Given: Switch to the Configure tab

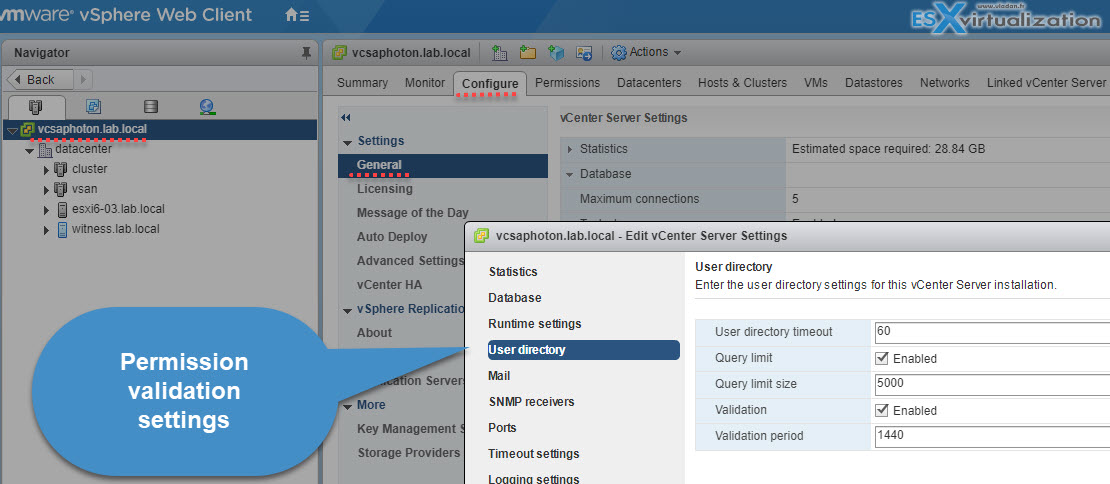Looking at the screenshot, I should (490, 83).
